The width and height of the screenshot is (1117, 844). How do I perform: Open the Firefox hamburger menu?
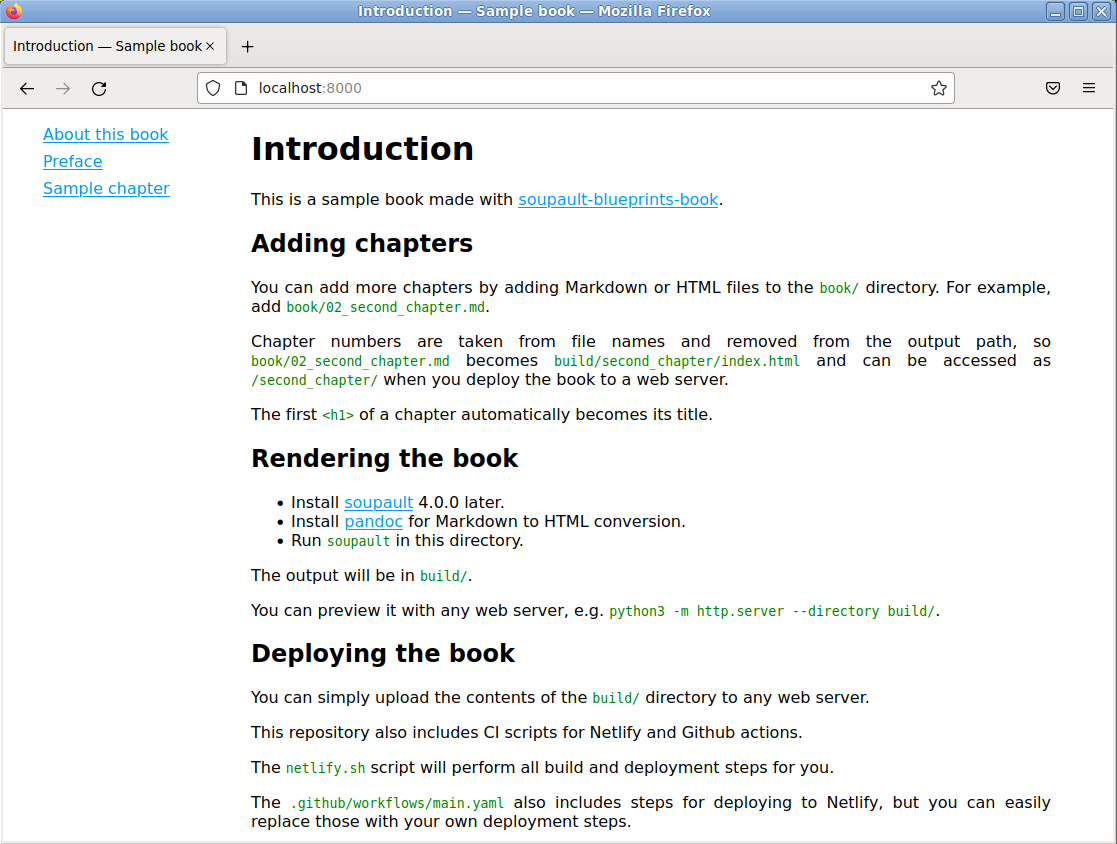point(1089,88)
